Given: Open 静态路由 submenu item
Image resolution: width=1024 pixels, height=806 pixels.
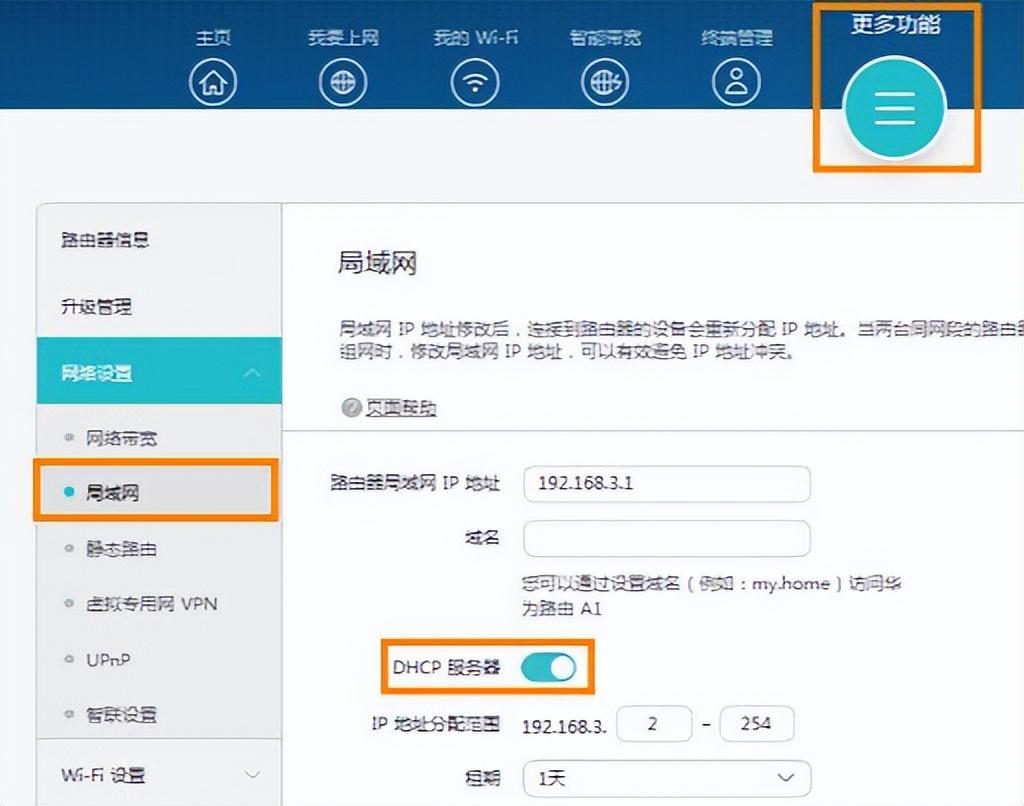Looking at the screenshot, I should (x=121, y=548).
